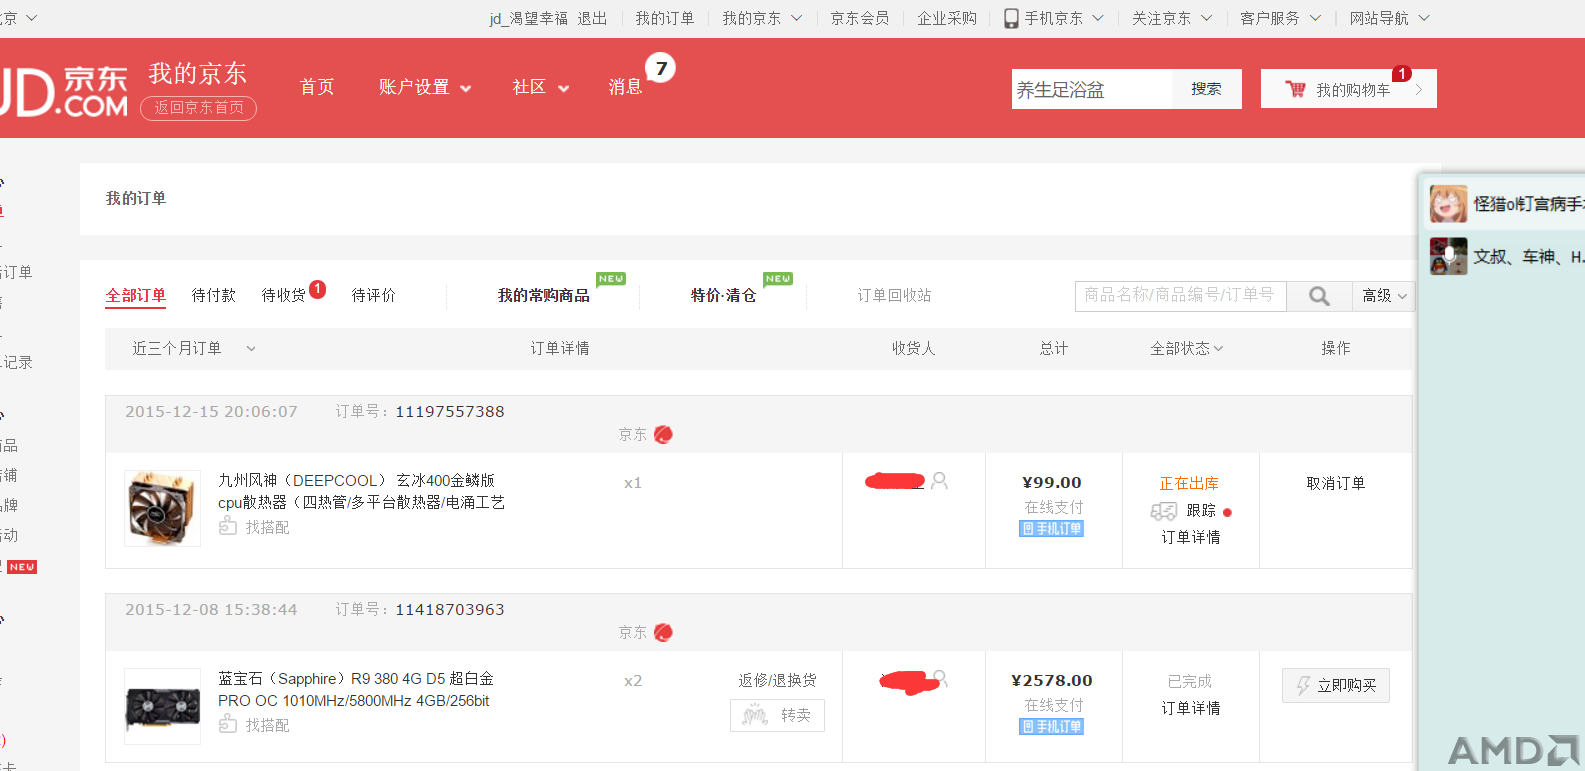
Task: Open the JD.COM logo homepage
Action: [64, 92]
